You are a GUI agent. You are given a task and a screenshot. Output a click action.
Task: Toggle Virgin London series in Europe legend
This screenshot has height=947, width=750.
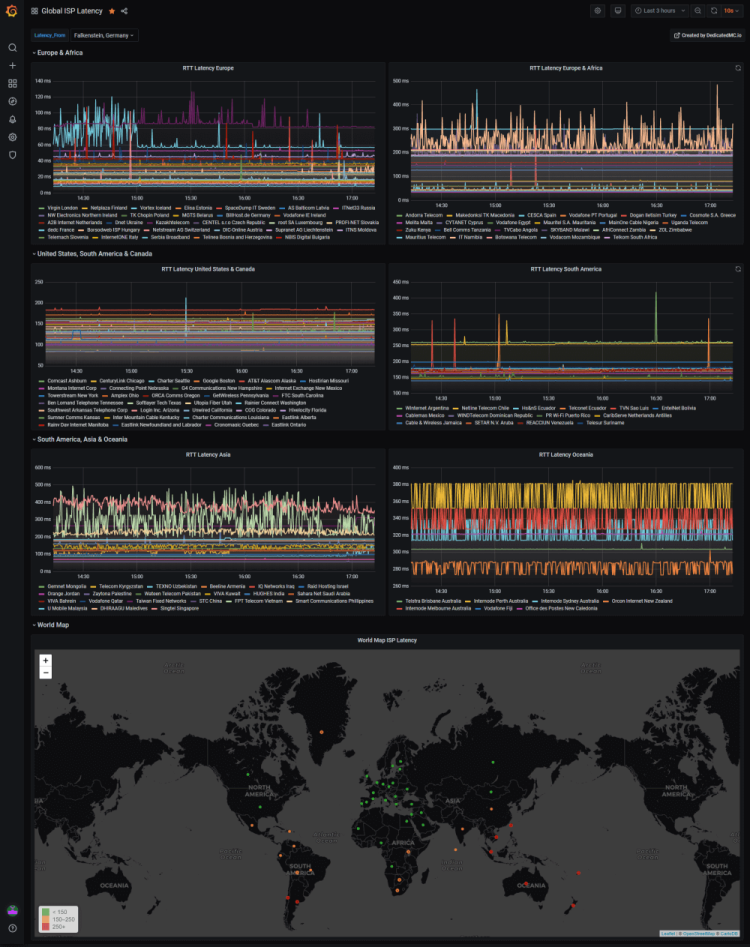point(61,207)
